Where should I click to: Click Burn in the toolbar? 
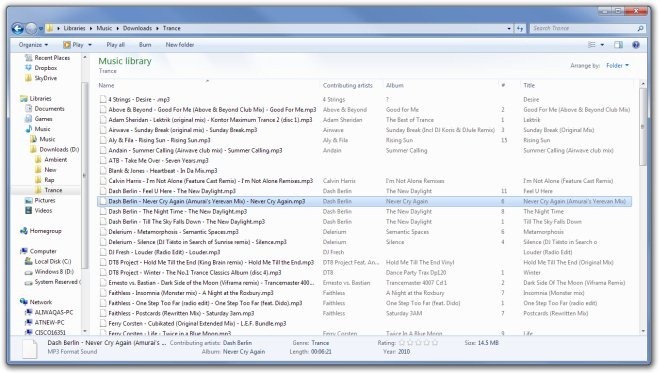tap(145, 45)
